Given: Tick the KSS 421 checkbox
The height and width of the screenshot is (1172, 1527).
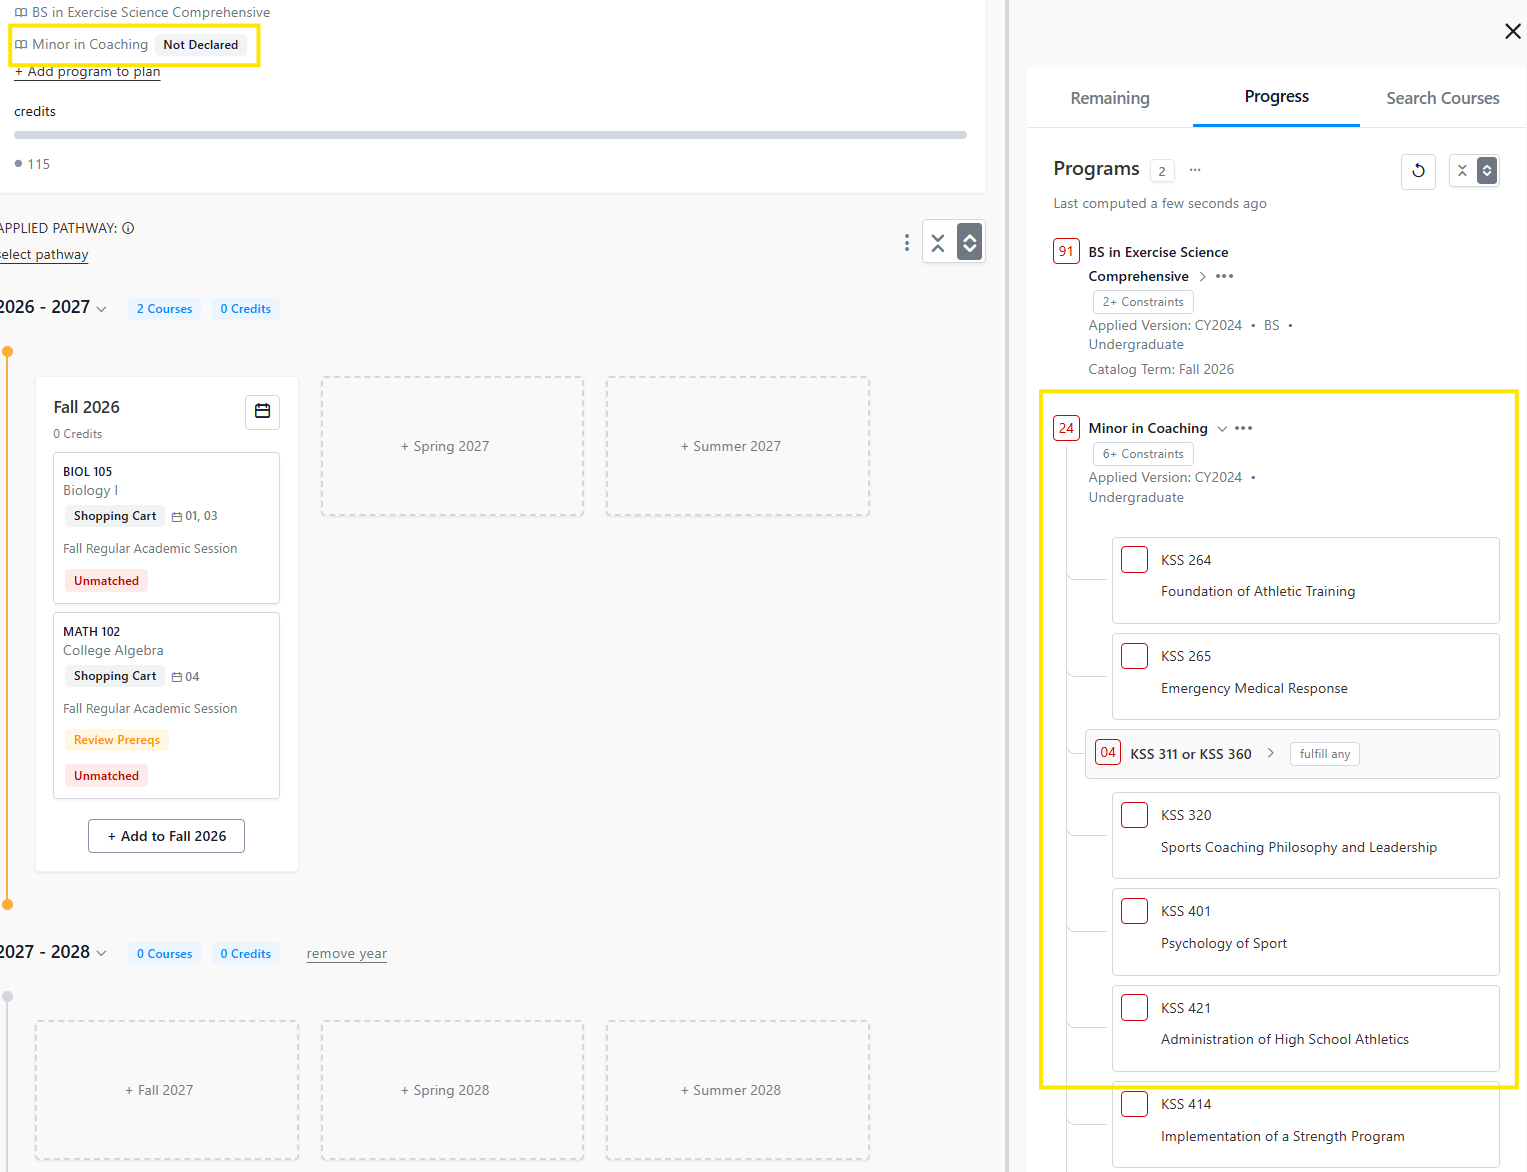Looking at the screenshot, I should tap(1134, 1007).
